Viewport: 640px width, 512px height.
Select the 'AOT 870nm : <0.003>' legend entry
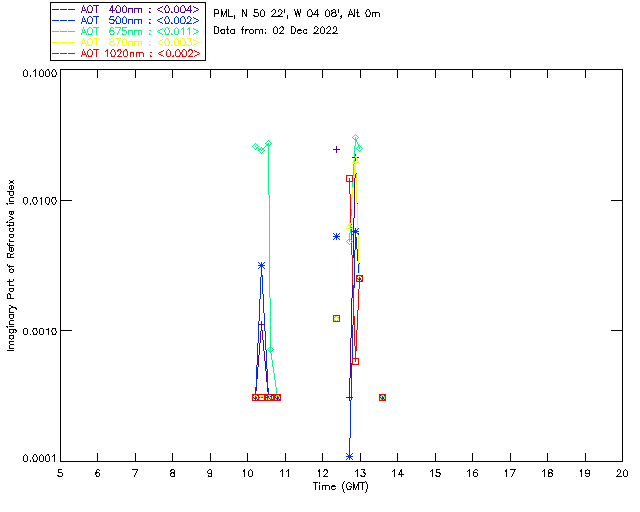pos(127,42)
